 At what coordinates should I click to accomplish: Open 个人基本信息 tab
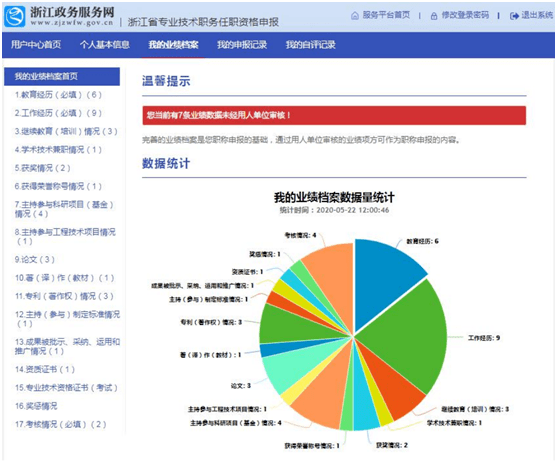pyautogui.click(x=105, y=45)
